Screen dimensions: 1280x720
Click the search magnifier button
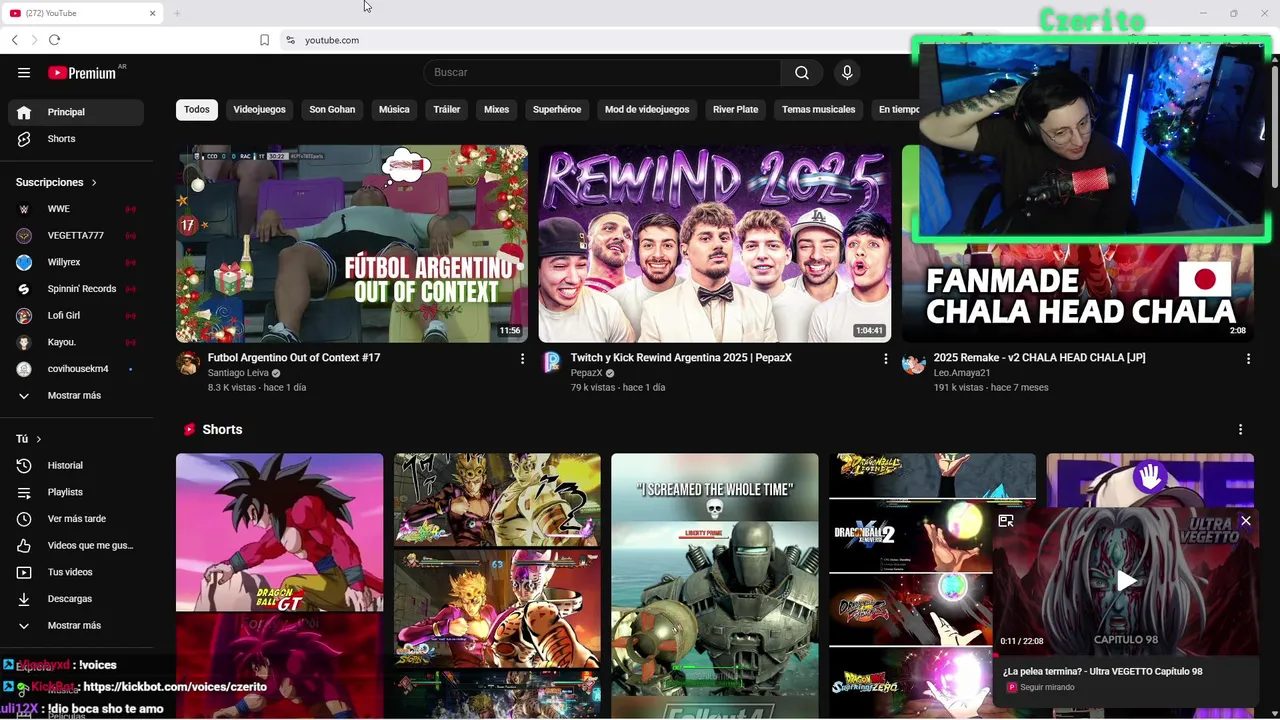pyautogui.click(x=802, y=72)
